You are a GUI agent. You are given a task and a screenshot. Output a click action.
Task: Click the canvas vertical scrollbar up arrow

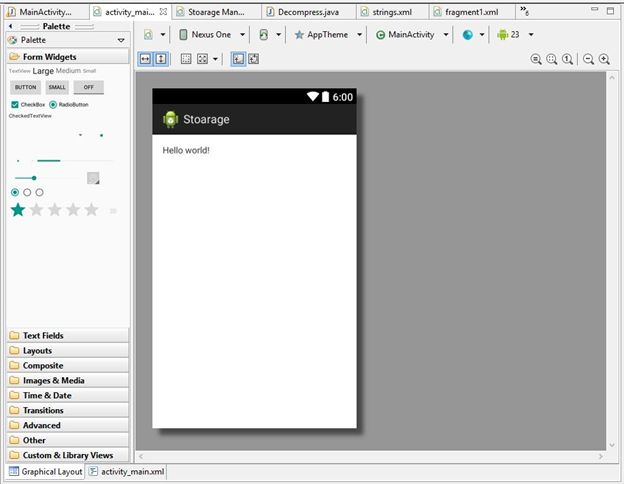pos(612,78)
